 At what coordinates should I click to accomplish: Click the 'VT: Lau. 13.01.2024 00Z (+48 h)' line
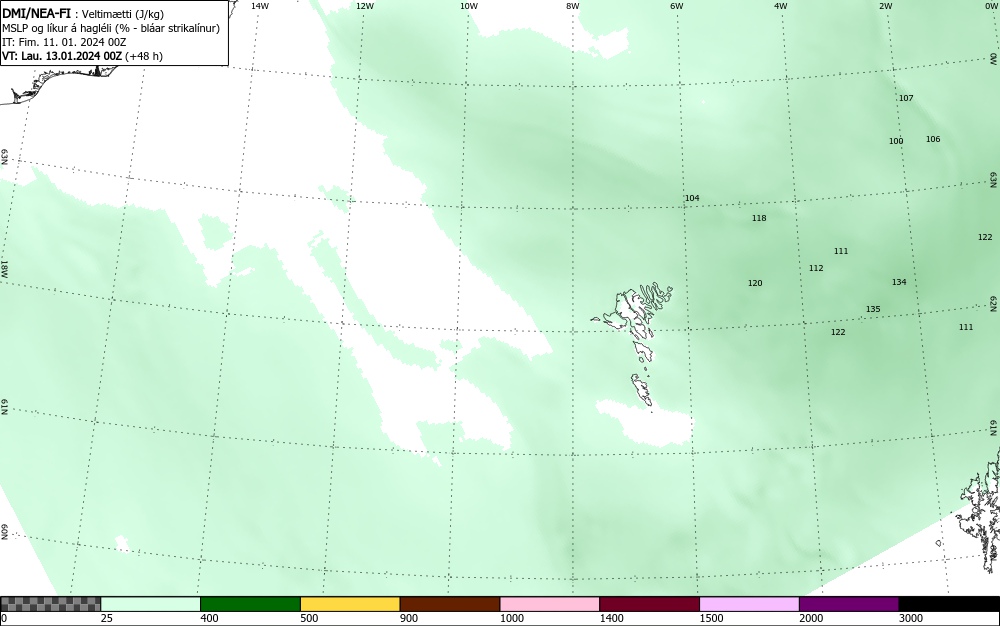point(82,56)
